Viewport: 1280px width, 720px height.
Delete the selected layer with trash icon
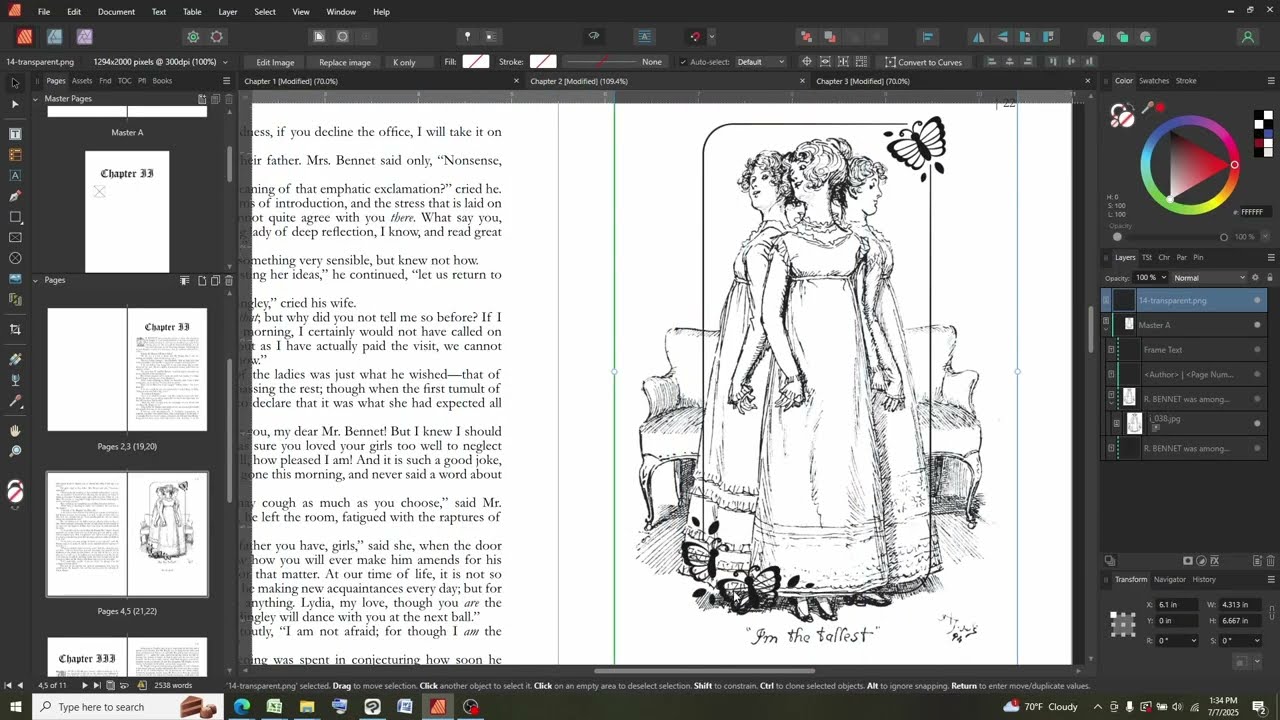(x=1271, y=561)
